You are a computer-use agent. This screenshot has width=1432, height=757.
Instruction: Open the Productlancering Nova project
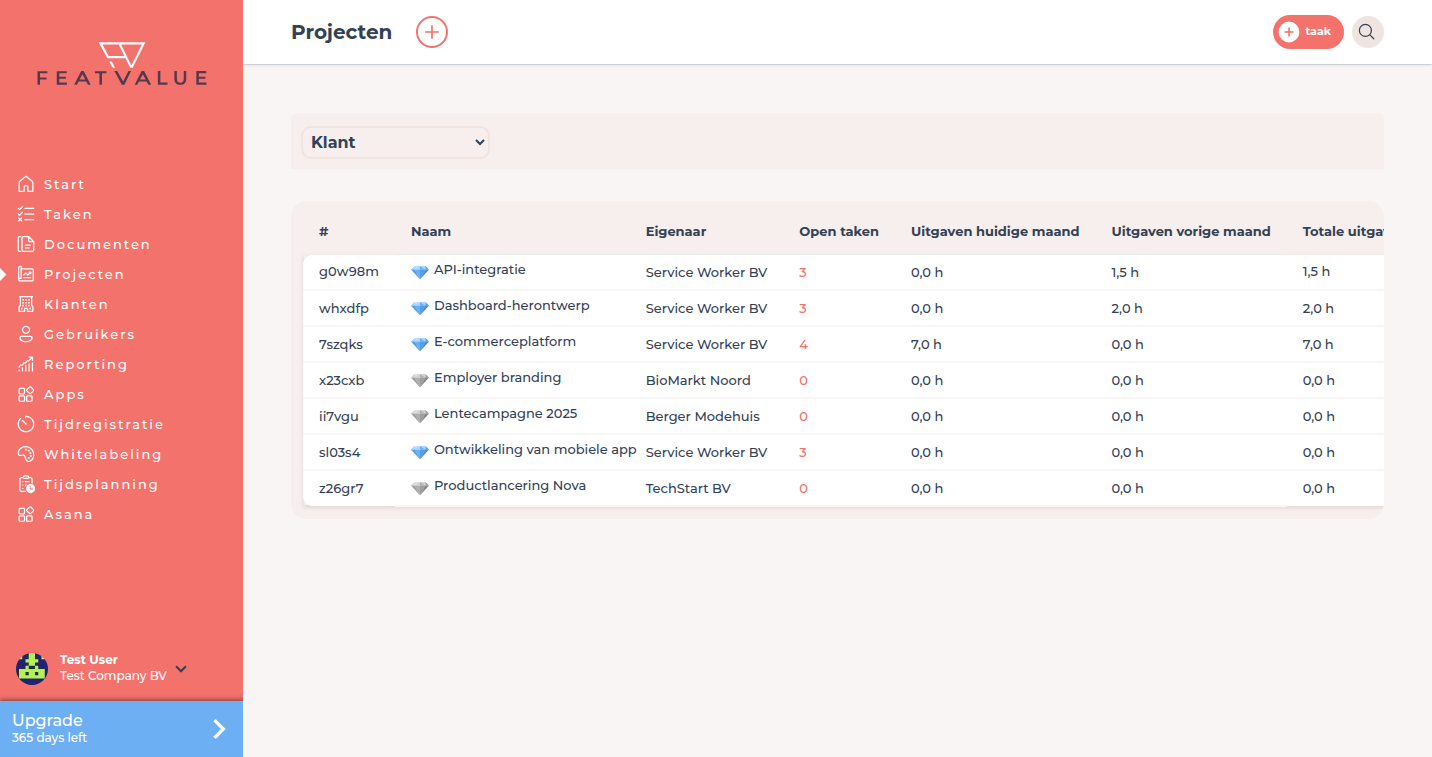click(x=510, y=486)
